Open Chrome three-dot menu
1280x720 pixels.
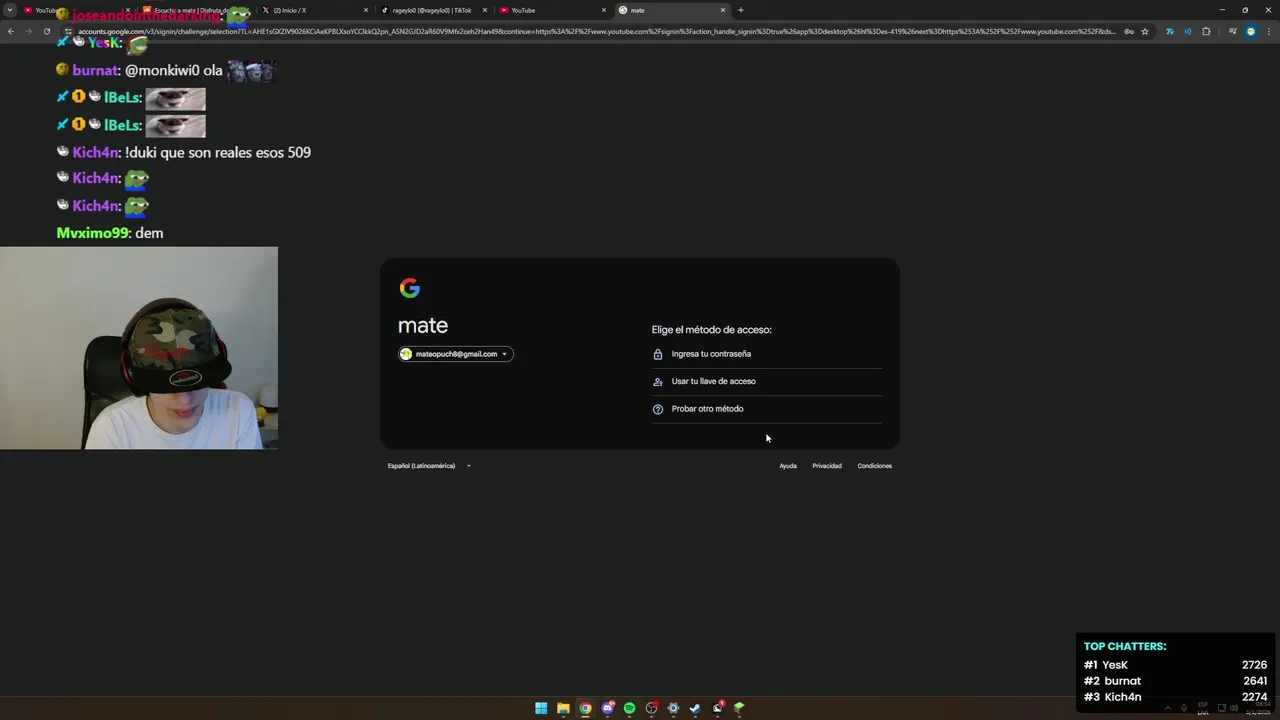coord(1269,31)
